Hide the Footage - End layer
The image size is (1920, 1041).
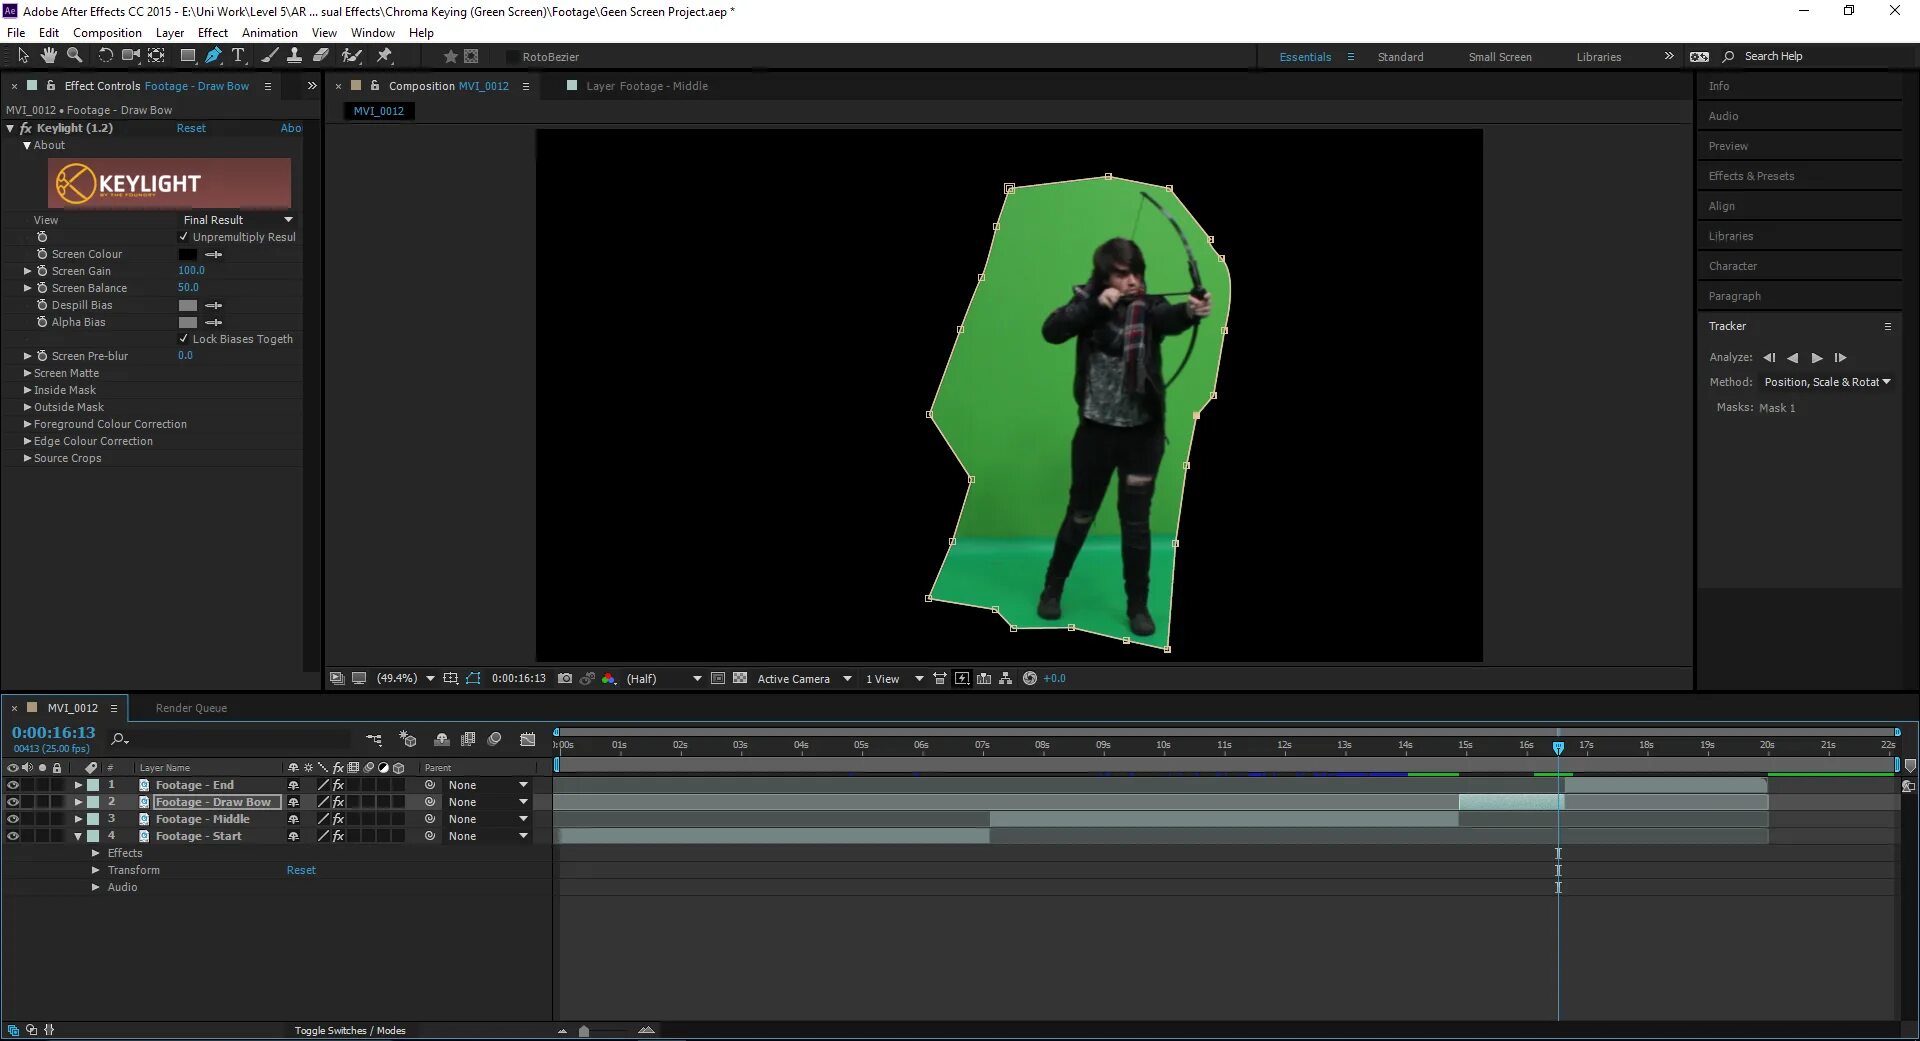coord(13,785)
